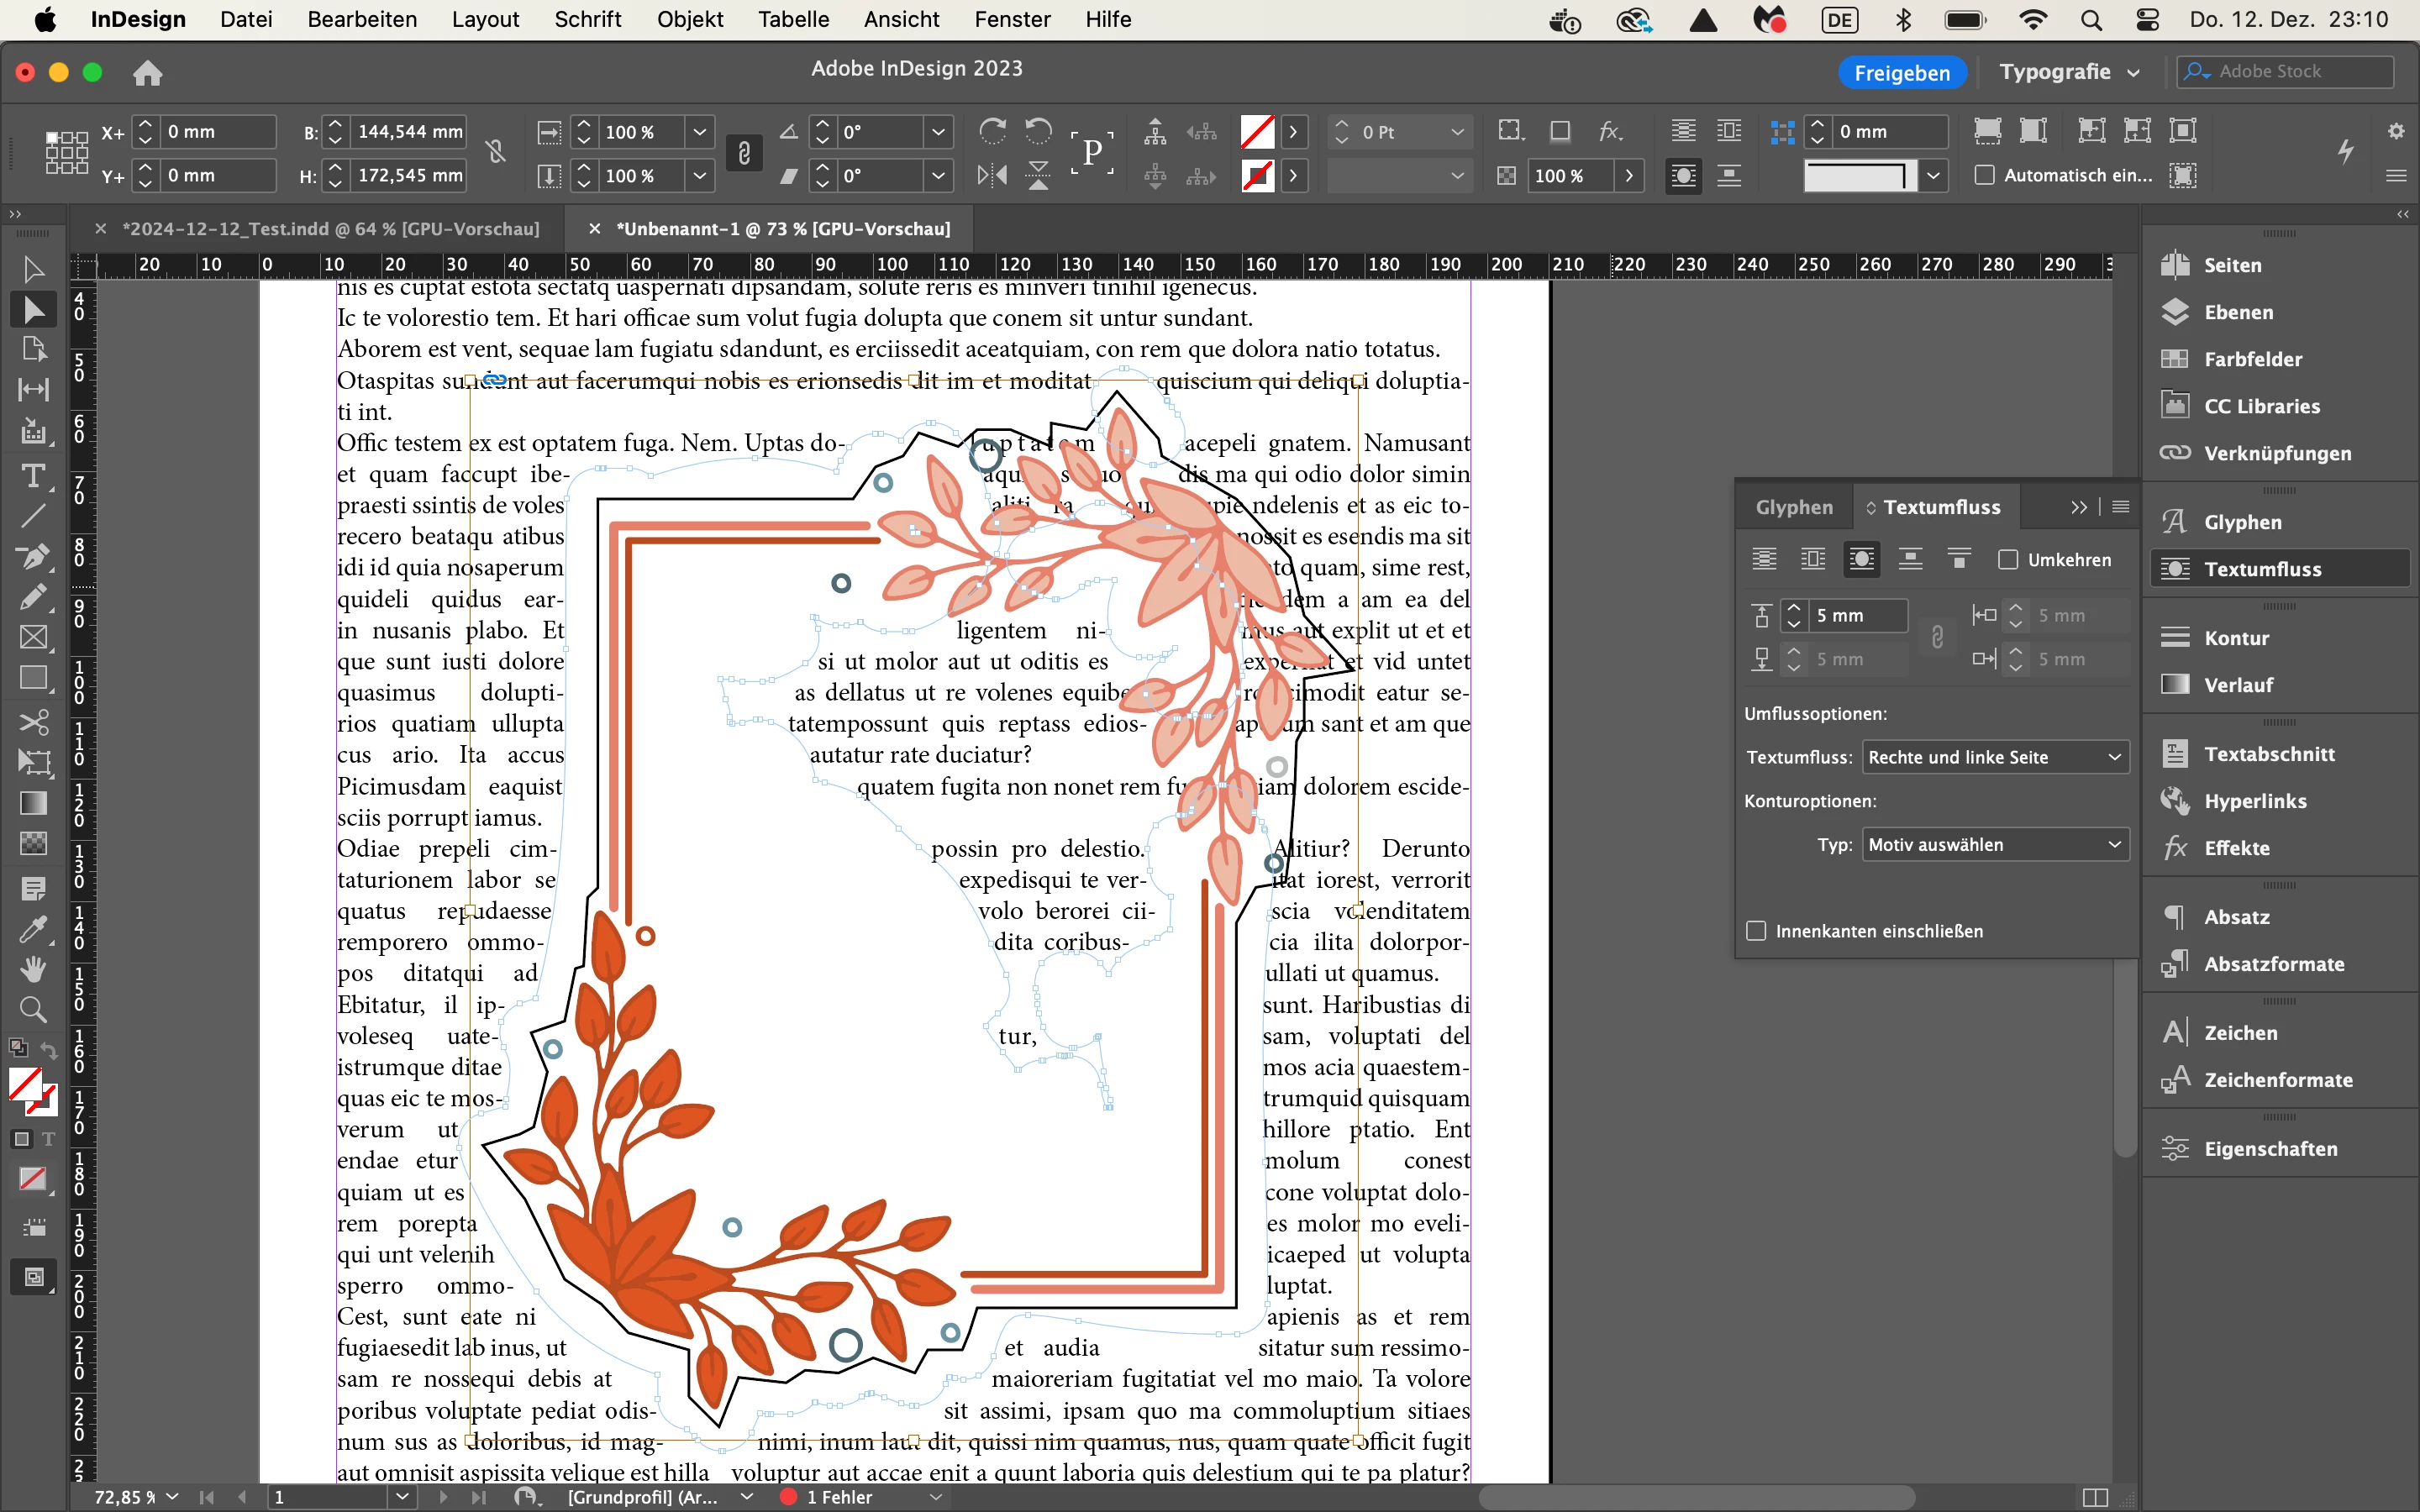The height and width of the screenshot is (1512, 2420).
Task: Open the Objekt menu
Action: pos(689,19)
